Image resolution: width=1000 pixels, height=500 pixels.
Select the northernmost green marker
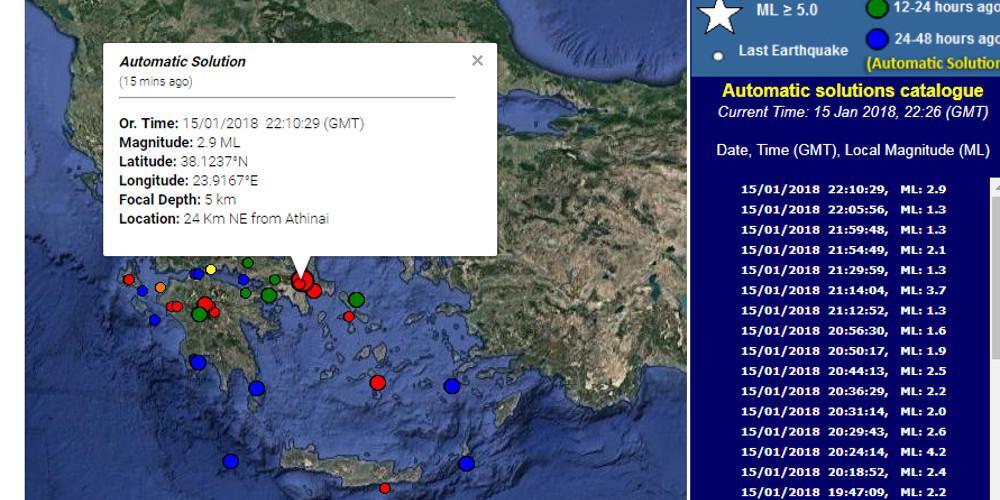point(248,263)
